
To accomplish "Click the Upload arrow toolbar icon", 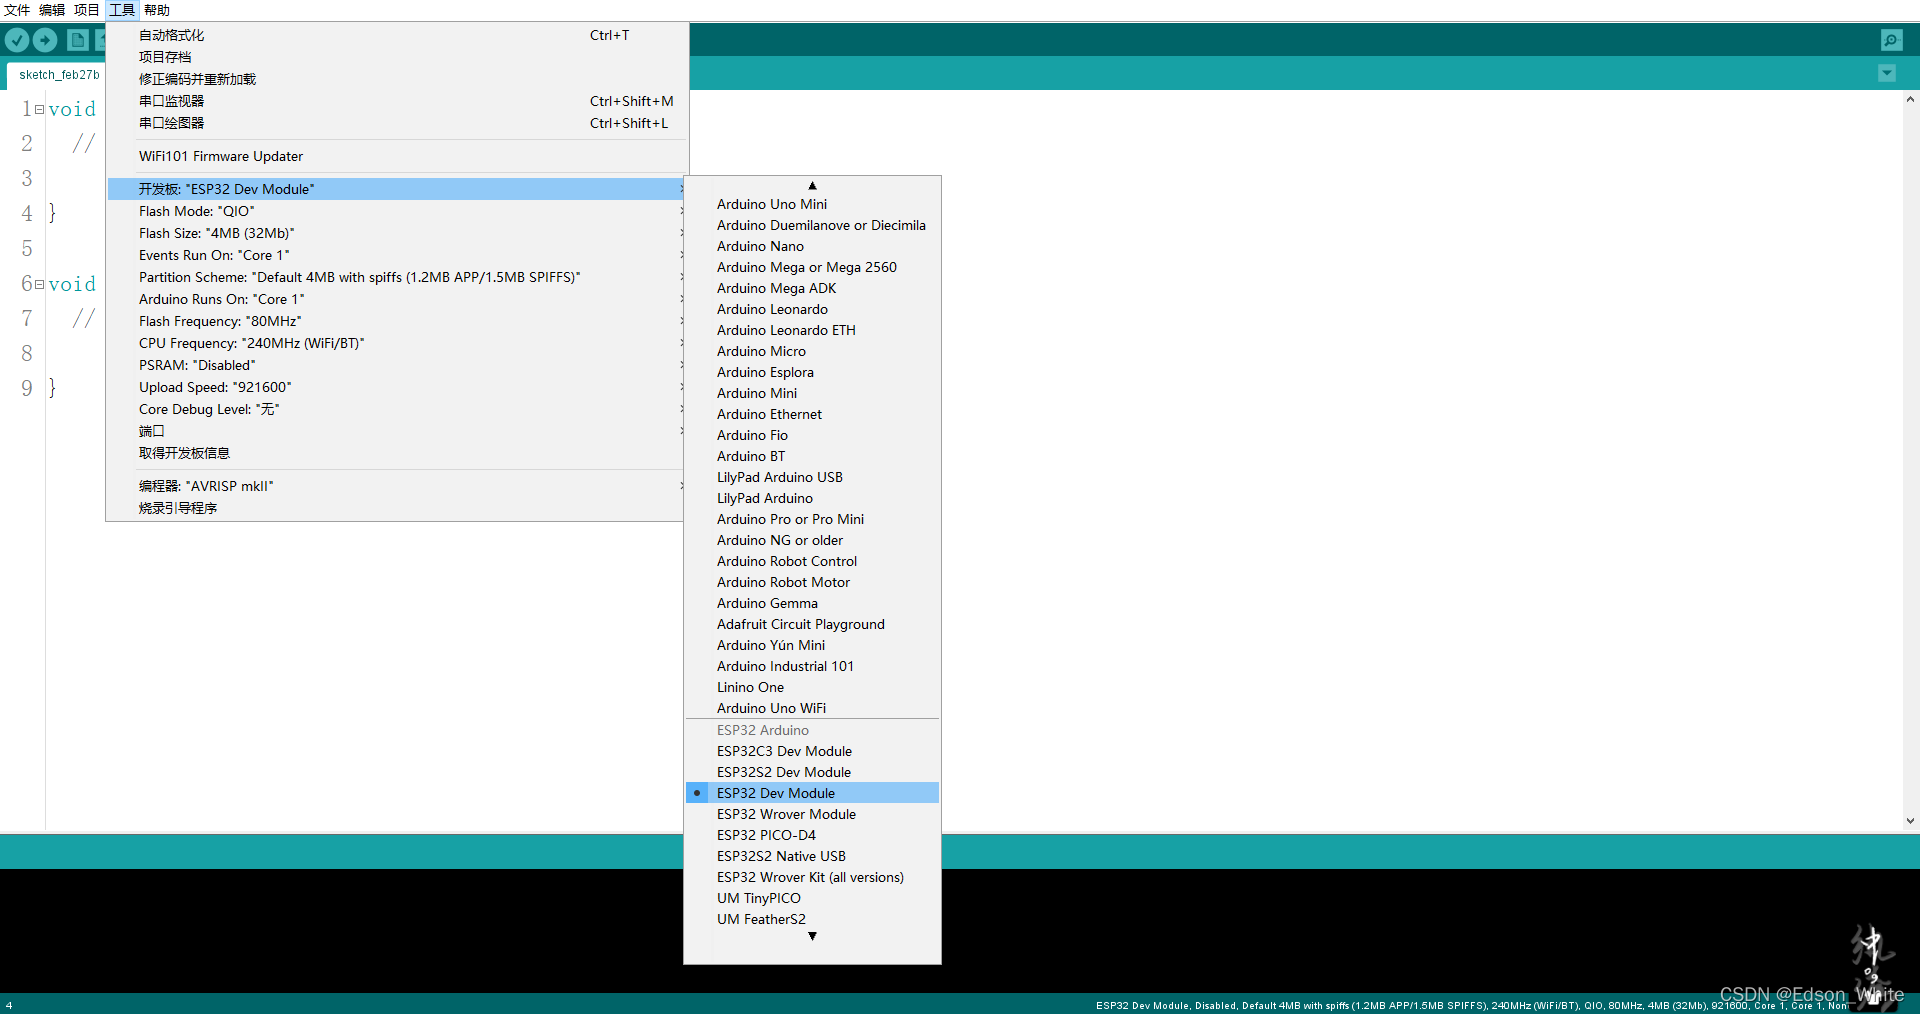I will click(45, 40).
